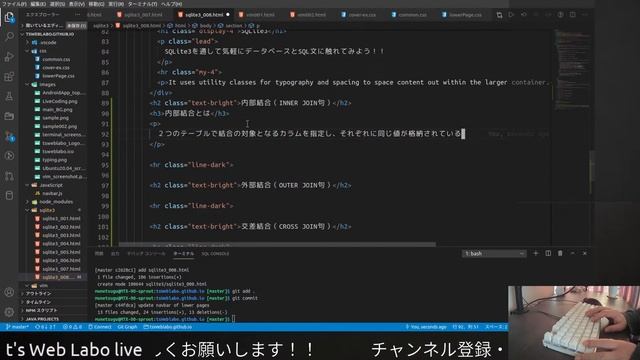Click the tswebbabo.github.io status bar item

pos(168,327)
